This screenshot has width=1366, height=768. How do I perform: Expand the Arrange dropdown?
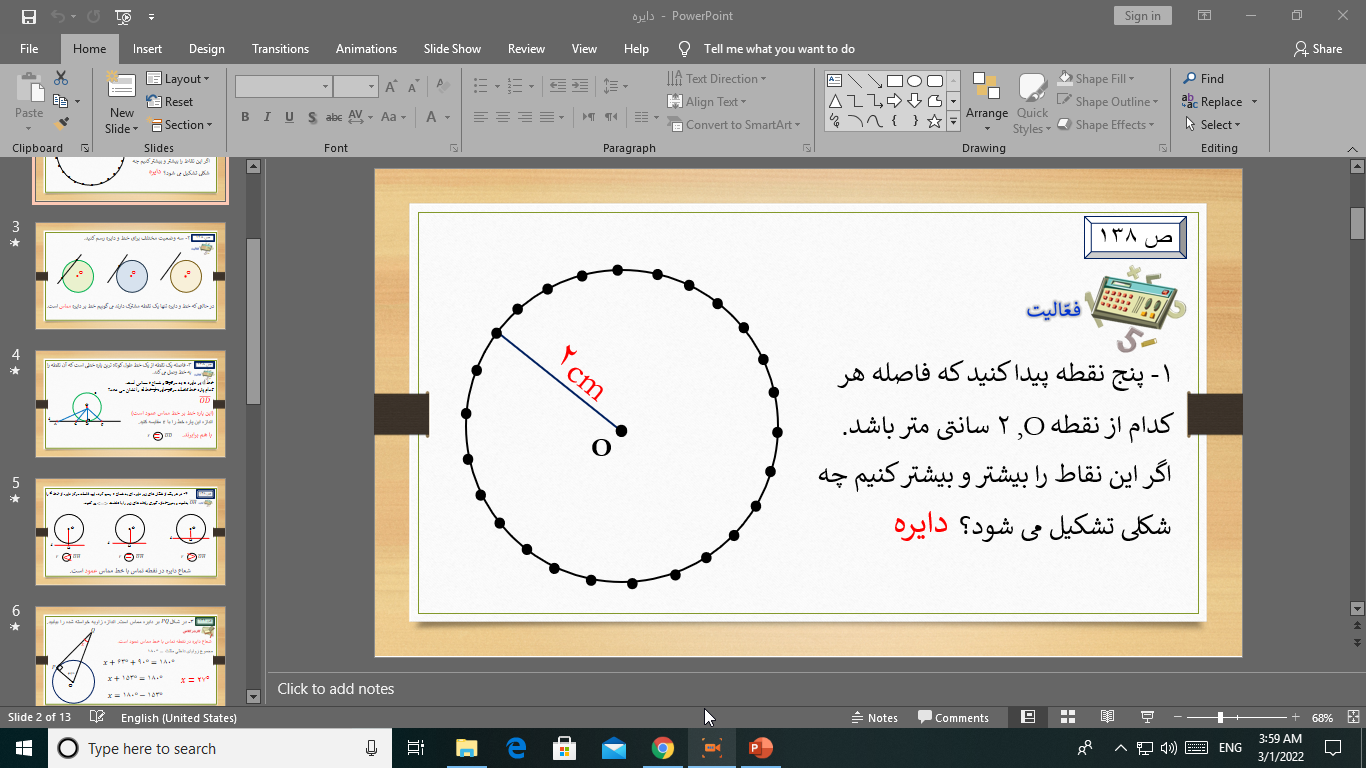coord(987,100)
